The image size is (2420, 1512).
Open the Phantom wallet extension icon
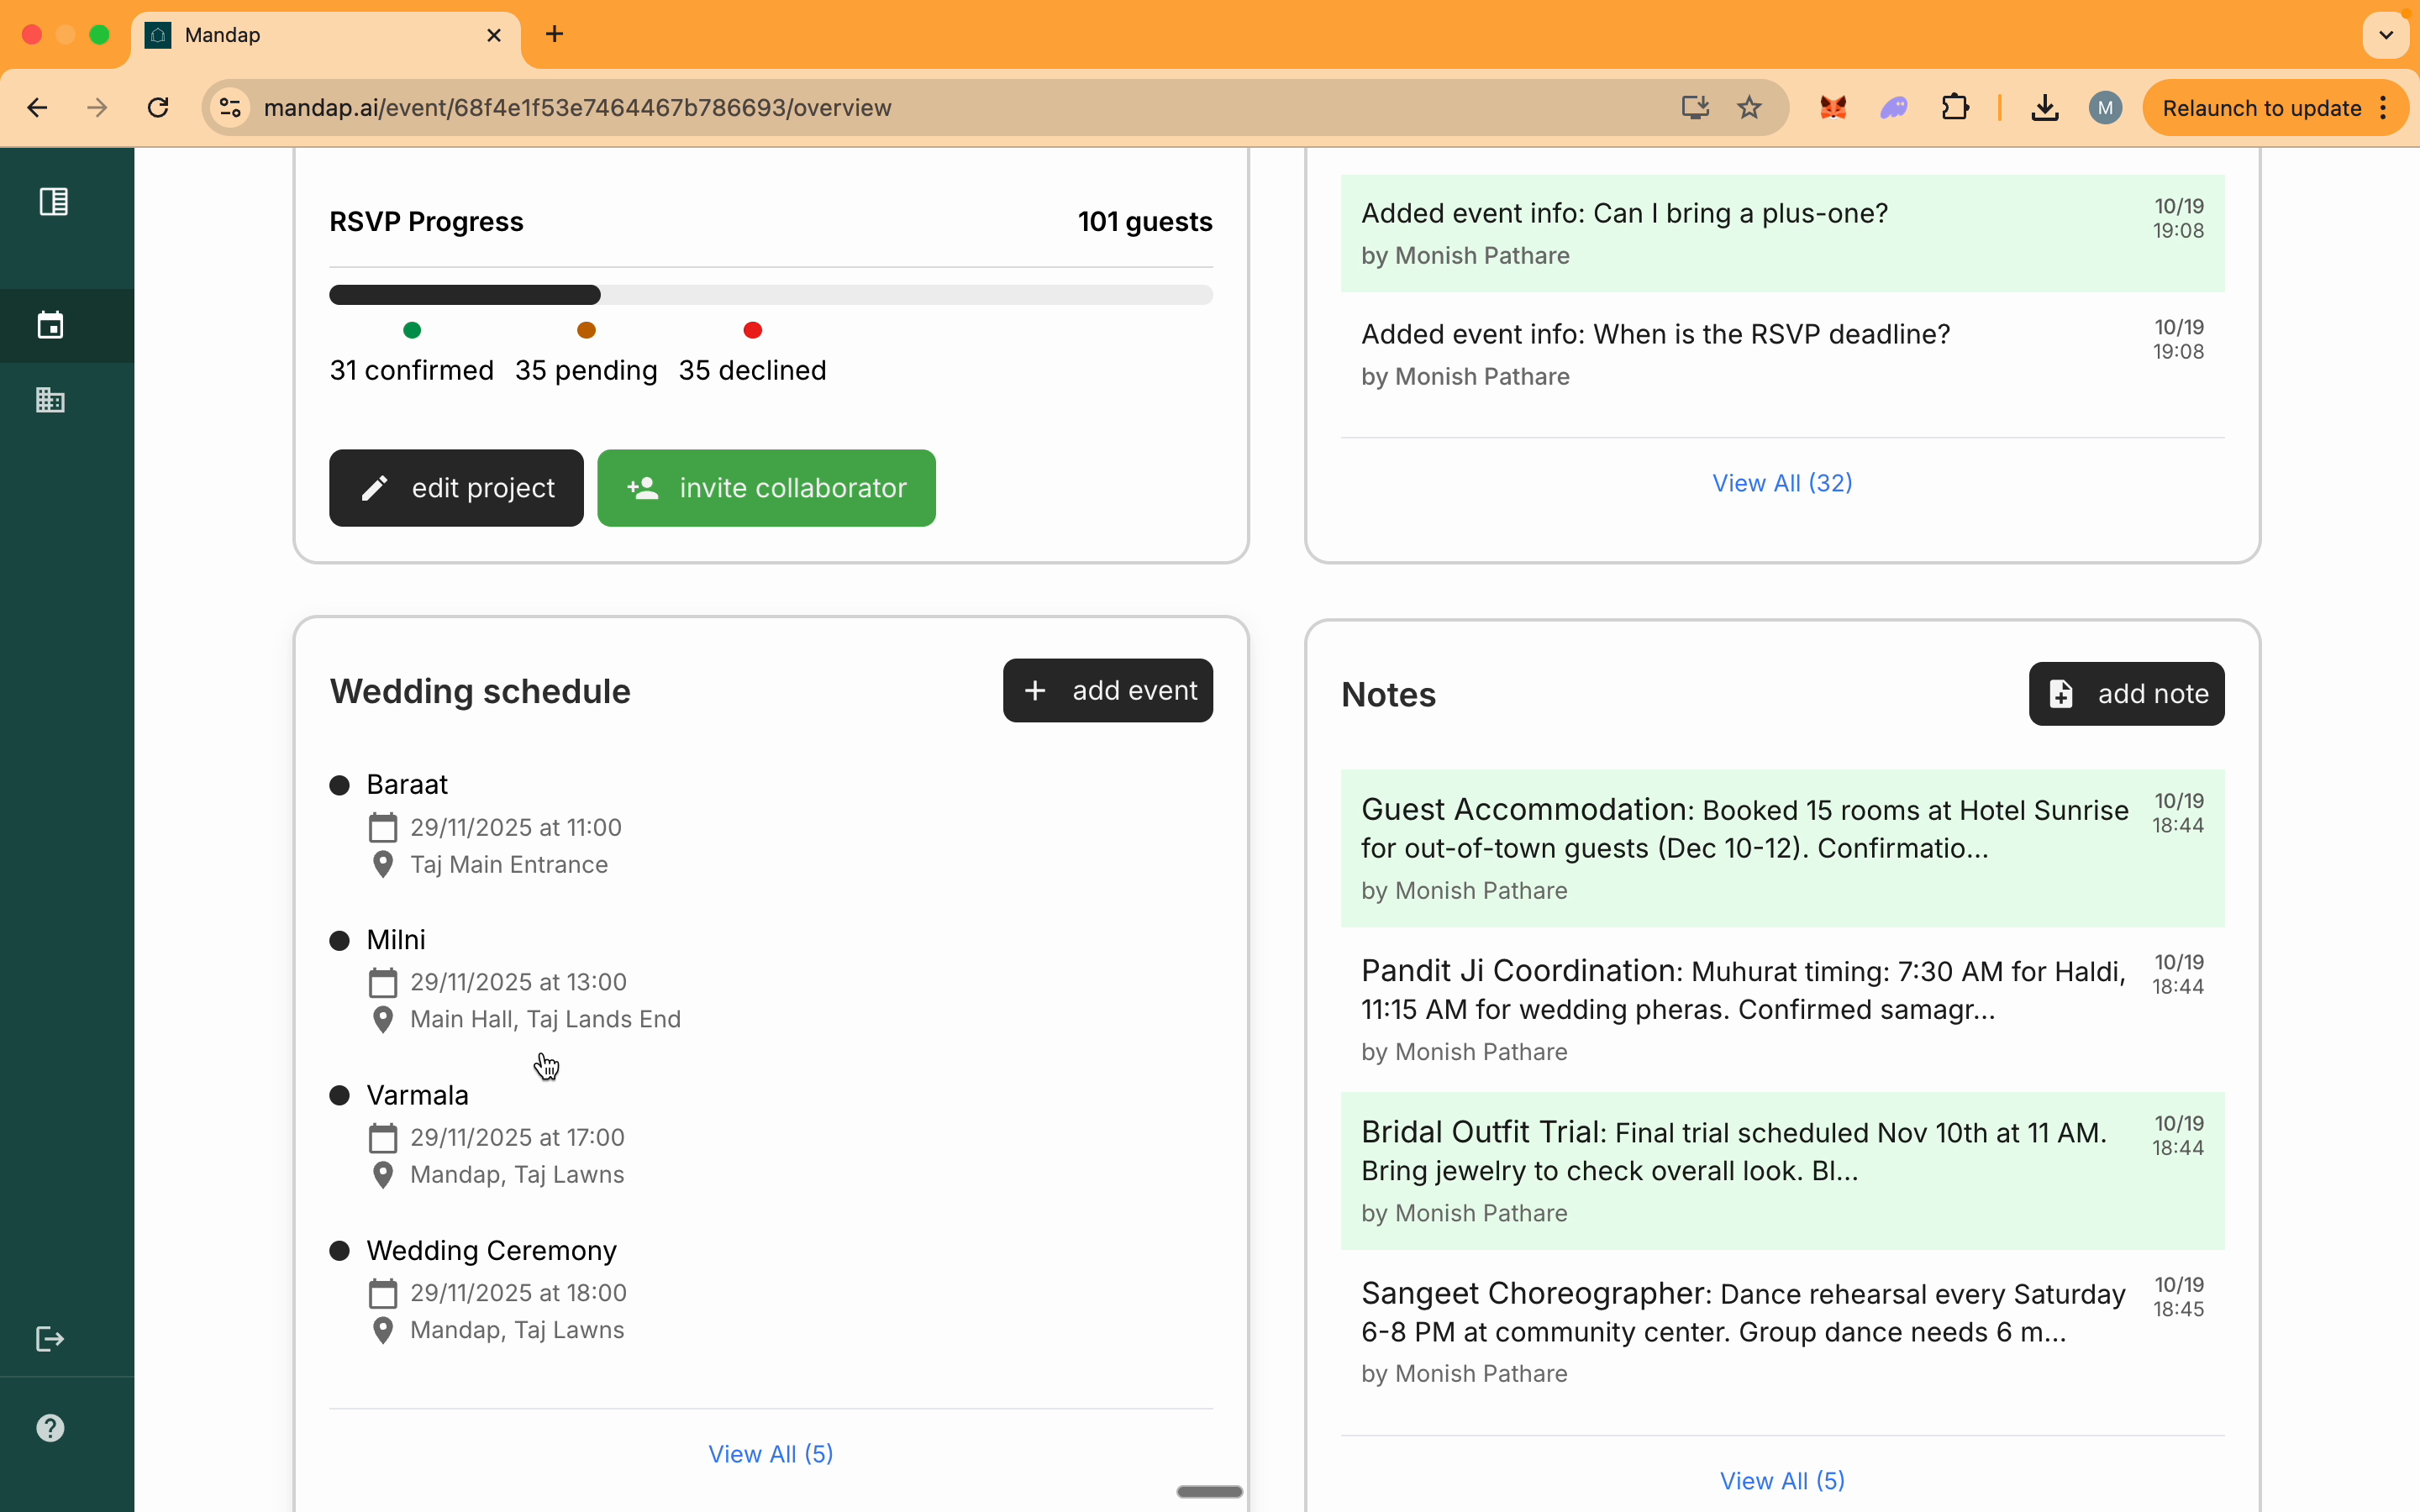1893,107
